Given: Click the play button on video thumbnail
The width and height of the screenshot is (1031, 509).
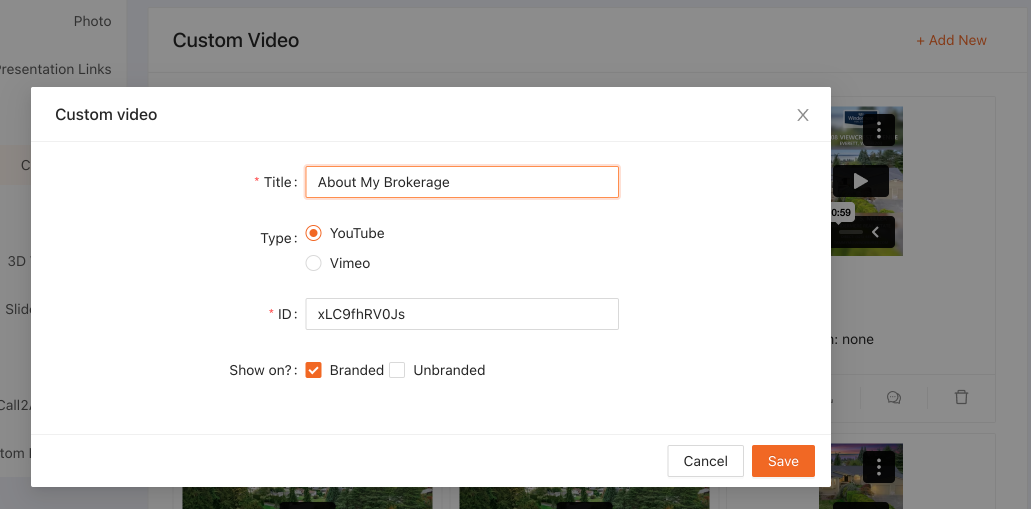Looking at the screenshot, I should click(x=860, y=181).
